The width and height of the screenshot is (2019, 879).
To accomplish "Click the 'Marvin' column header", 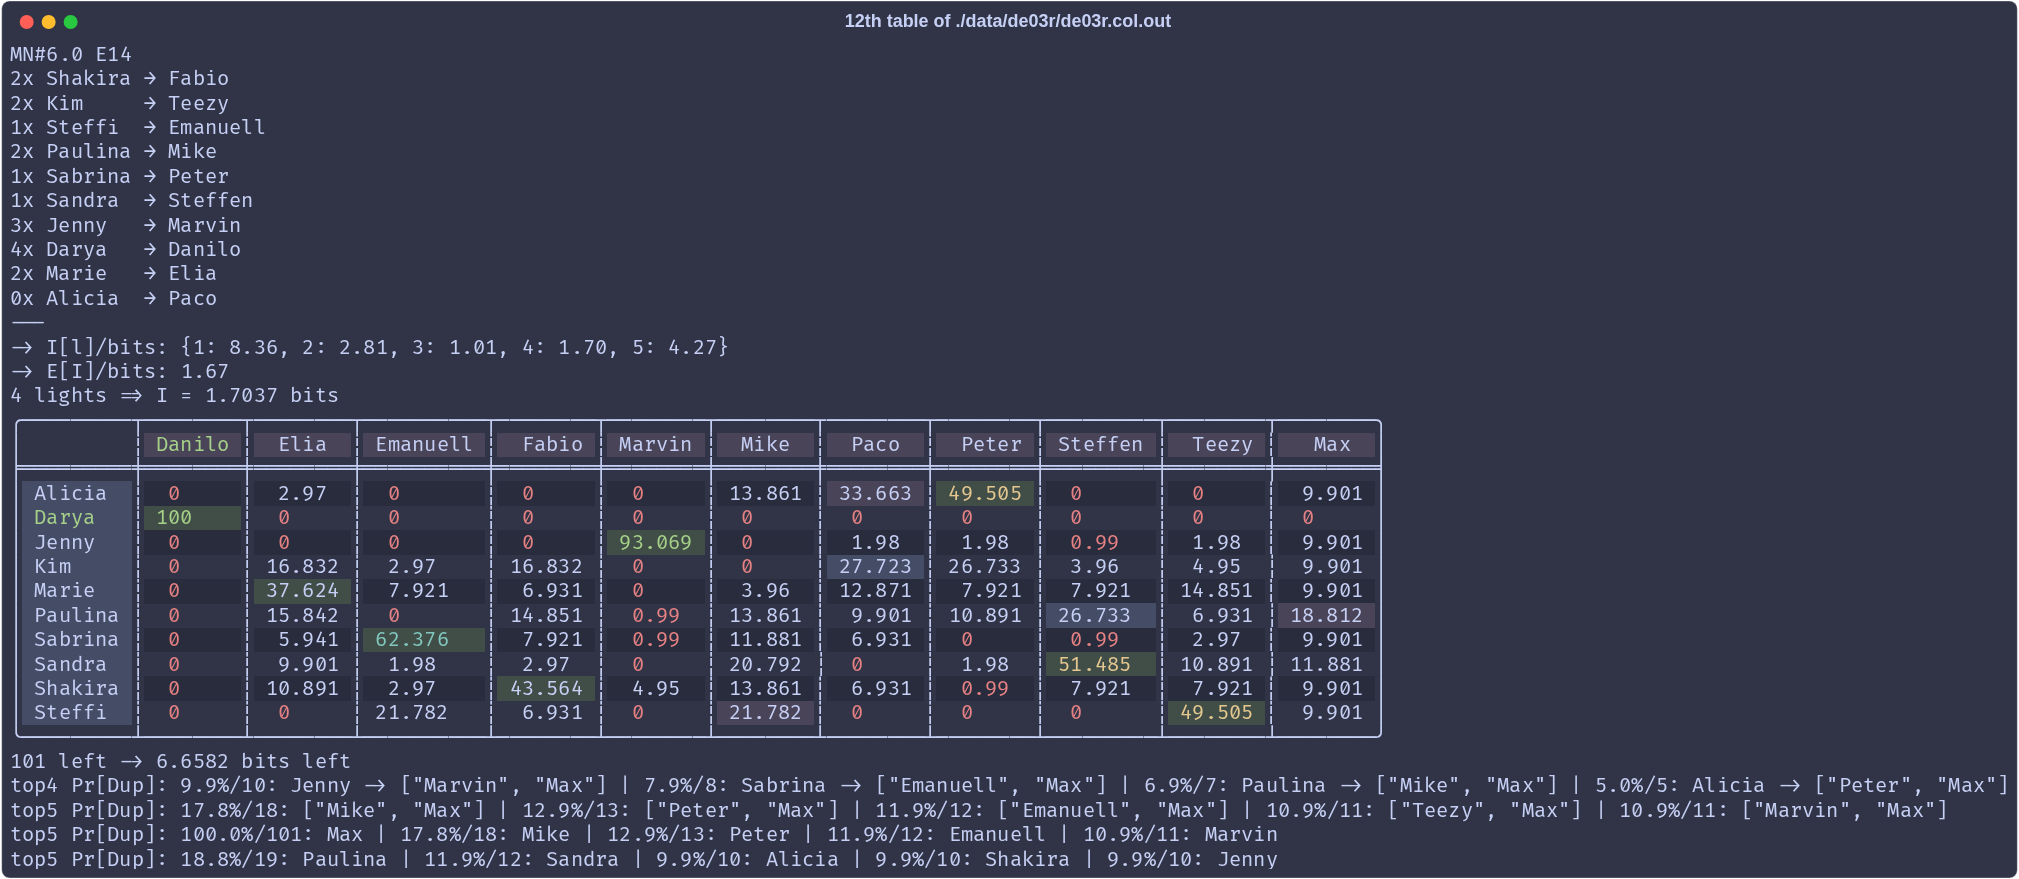I will [x=655, y=445].
